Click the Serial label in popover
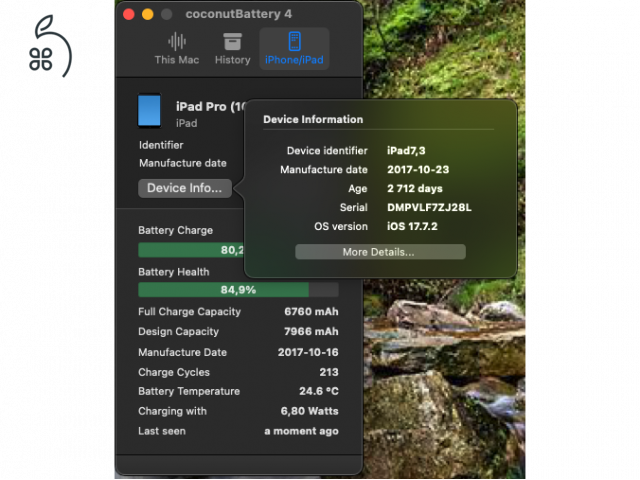640x480 pixels. tap(353, 207)
